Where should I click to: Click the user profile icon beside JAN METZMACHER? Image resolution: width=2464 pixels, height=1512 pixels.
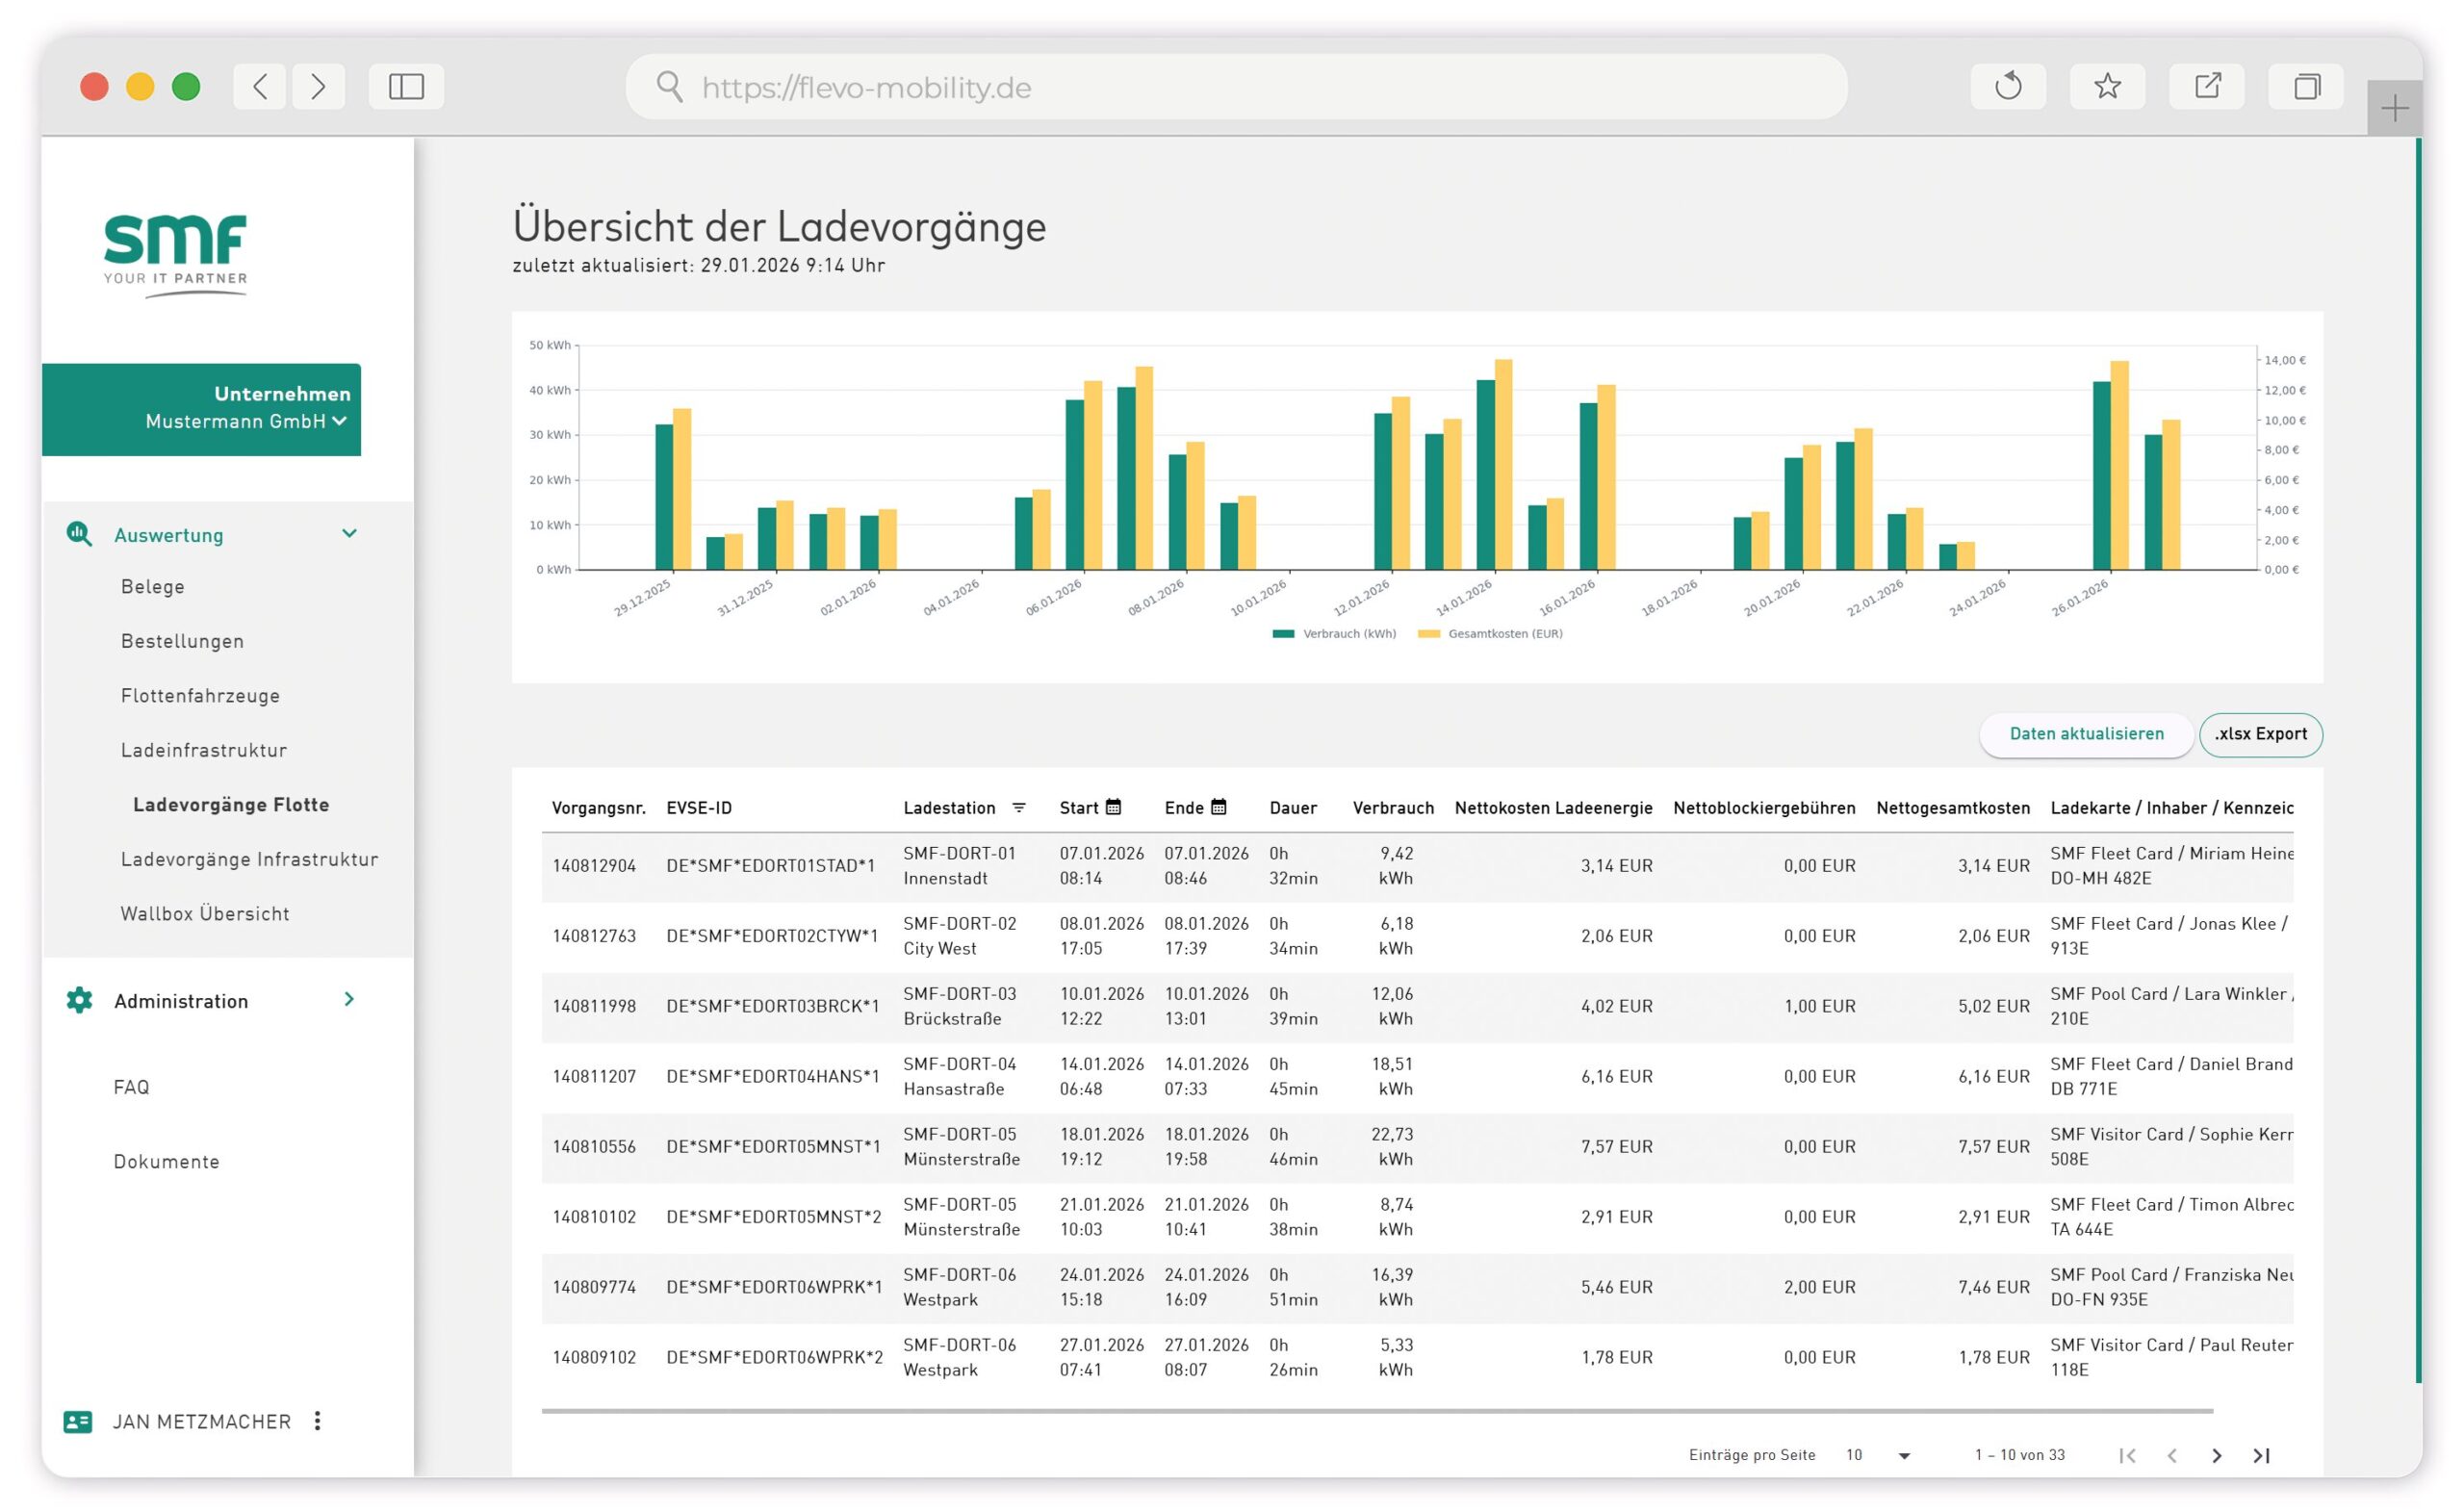(77, 1421)
